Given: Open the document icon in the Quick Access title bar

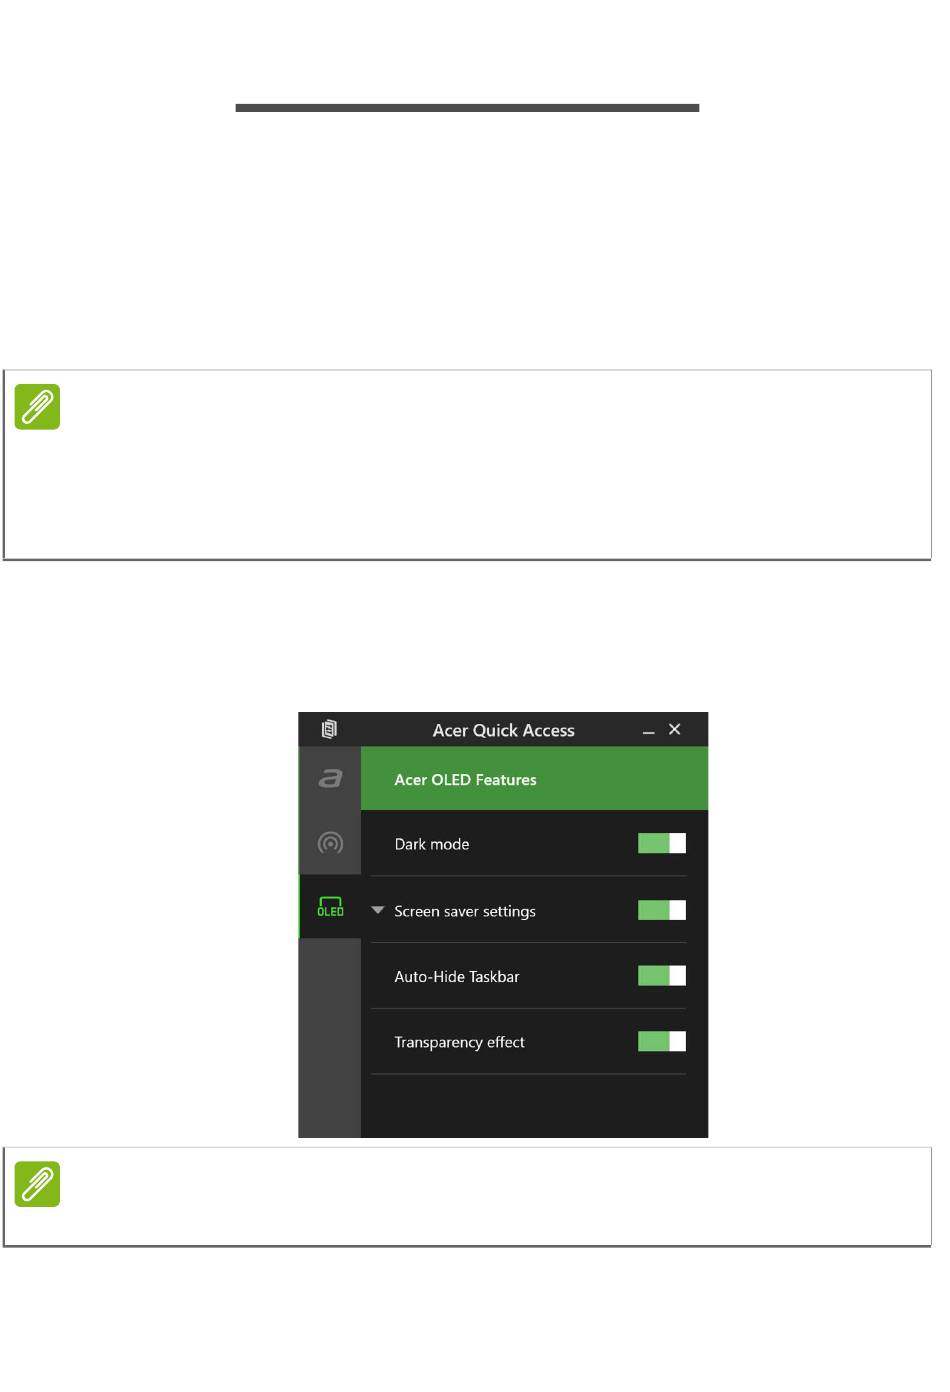Looking at the screenshot, I should (329, 729).
